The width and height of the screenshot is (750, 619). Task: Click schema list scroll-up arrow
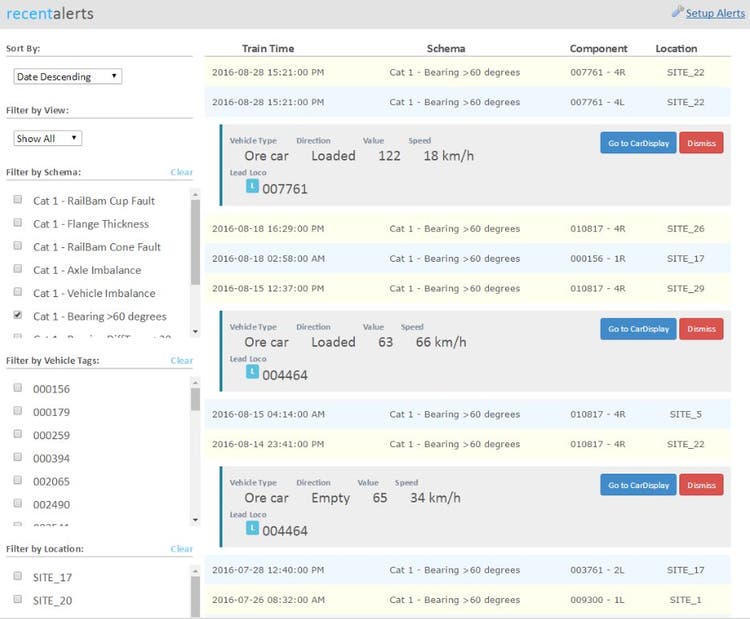click(x=195, y=195)
